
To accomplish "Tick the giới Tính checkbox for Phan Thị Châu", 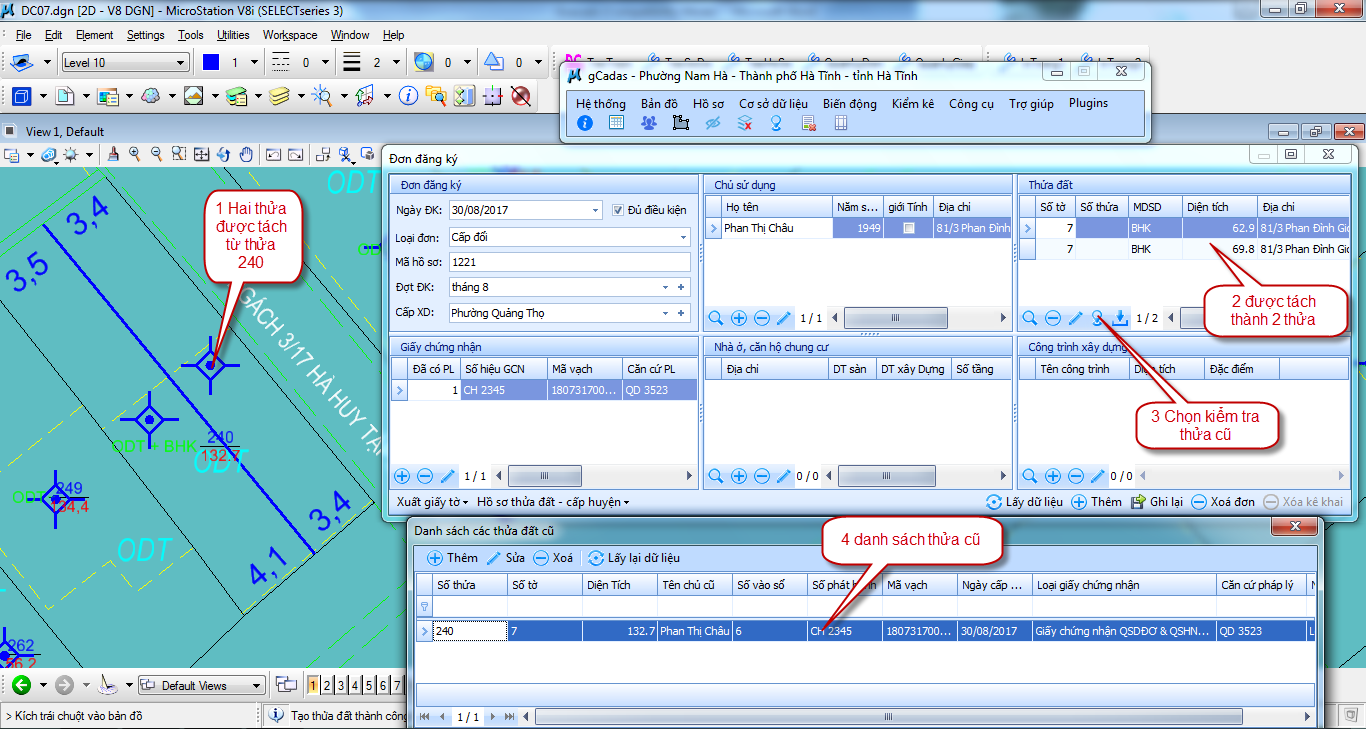I will coord(908,228).
